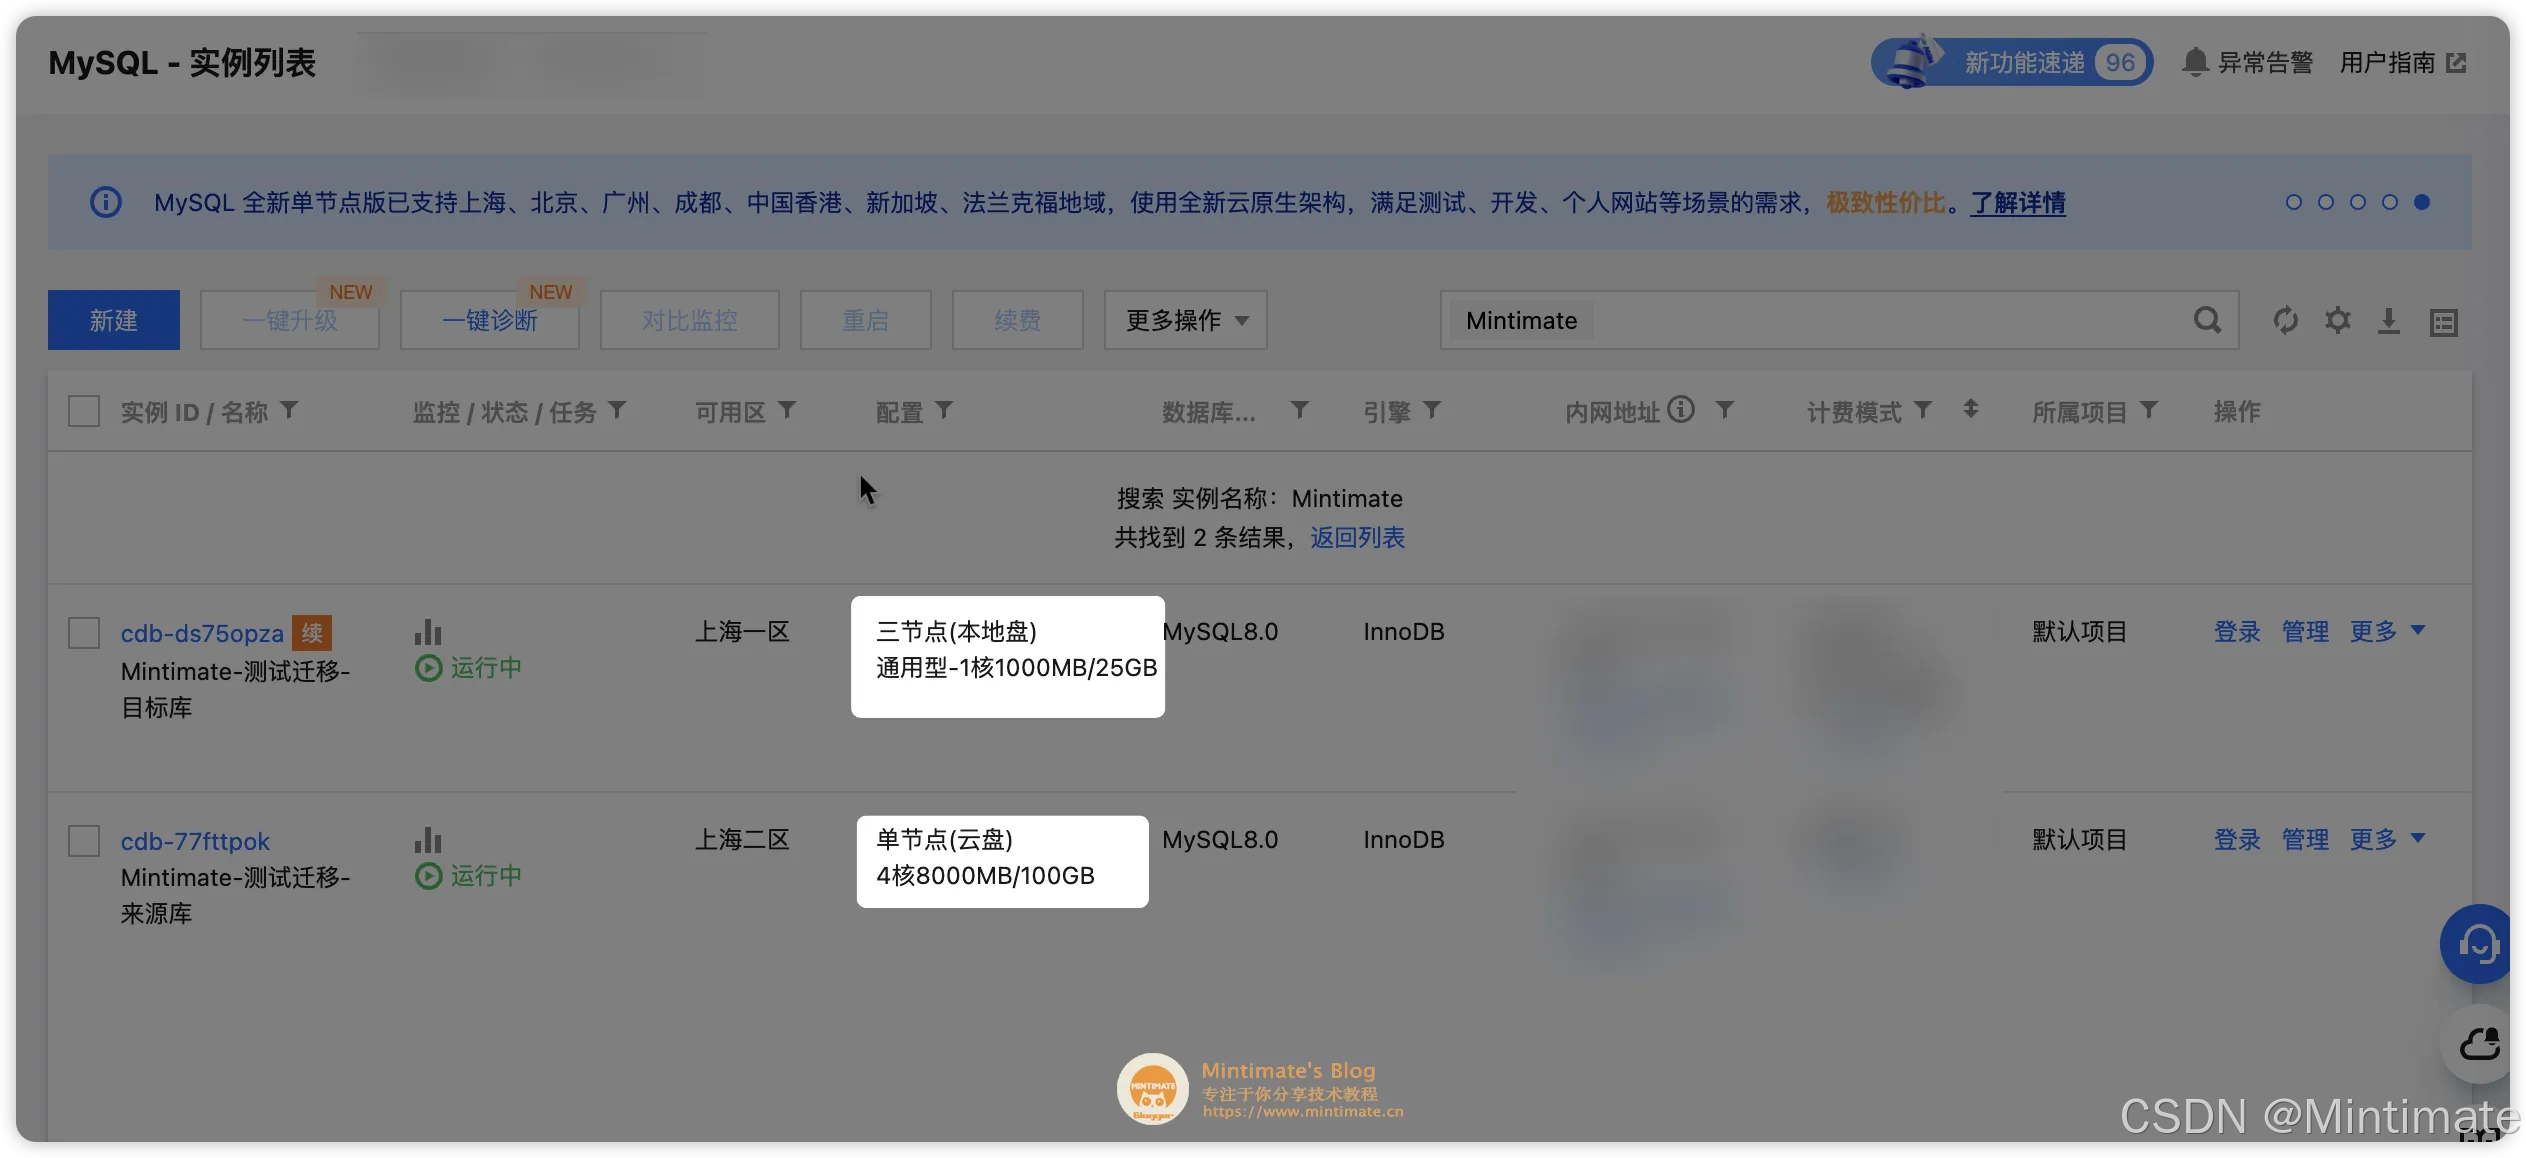Switch to second banner carousel dot
The width and height of the screenshot is (2526, 1158).
[2326, 202]
